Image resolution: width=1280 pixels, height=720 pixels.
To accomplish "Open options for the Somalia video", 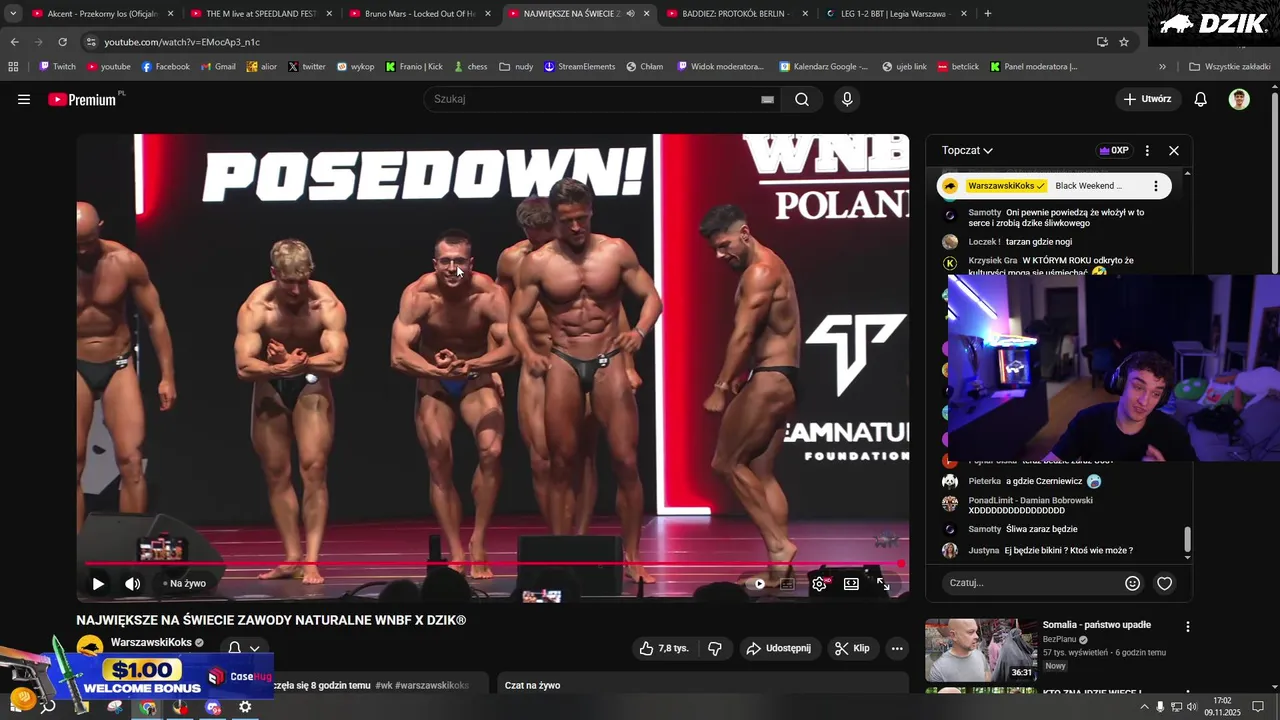I will (1187, 627).
